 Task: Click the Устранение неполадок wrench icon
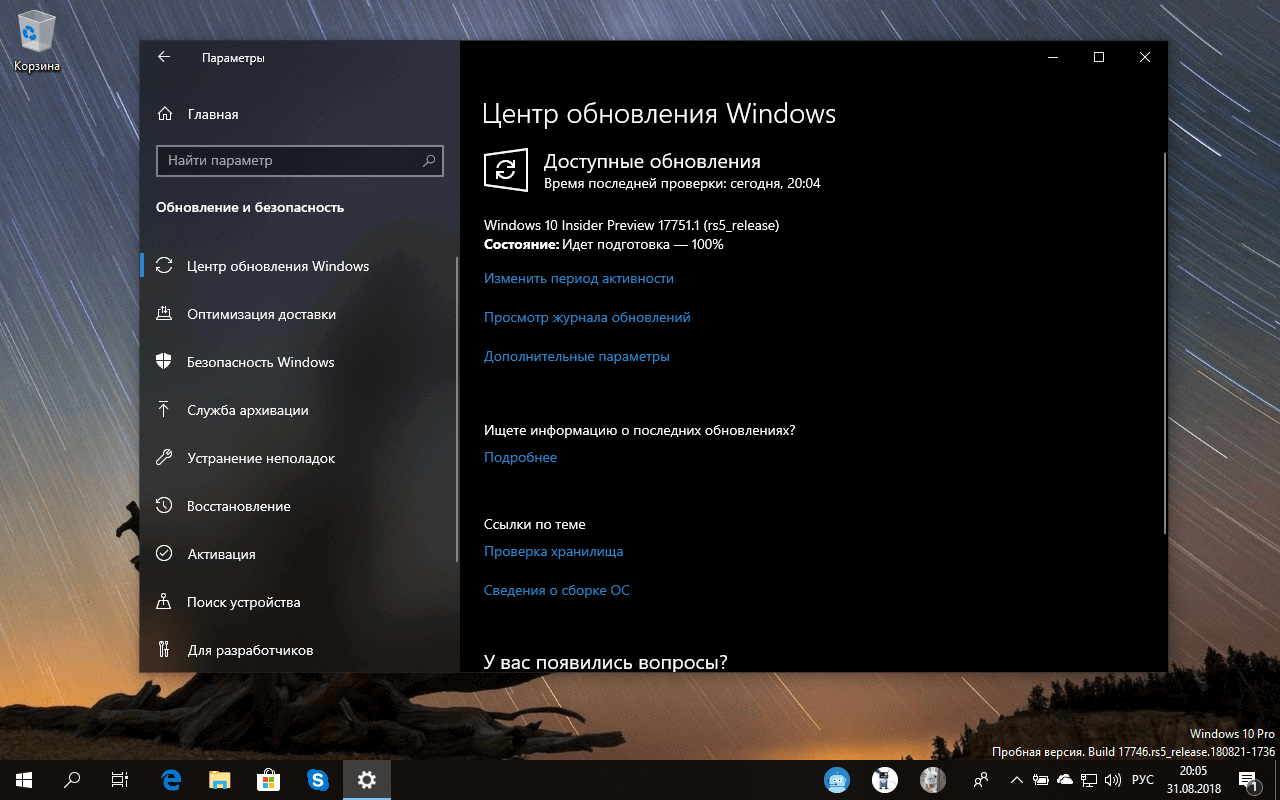[164, 457]
